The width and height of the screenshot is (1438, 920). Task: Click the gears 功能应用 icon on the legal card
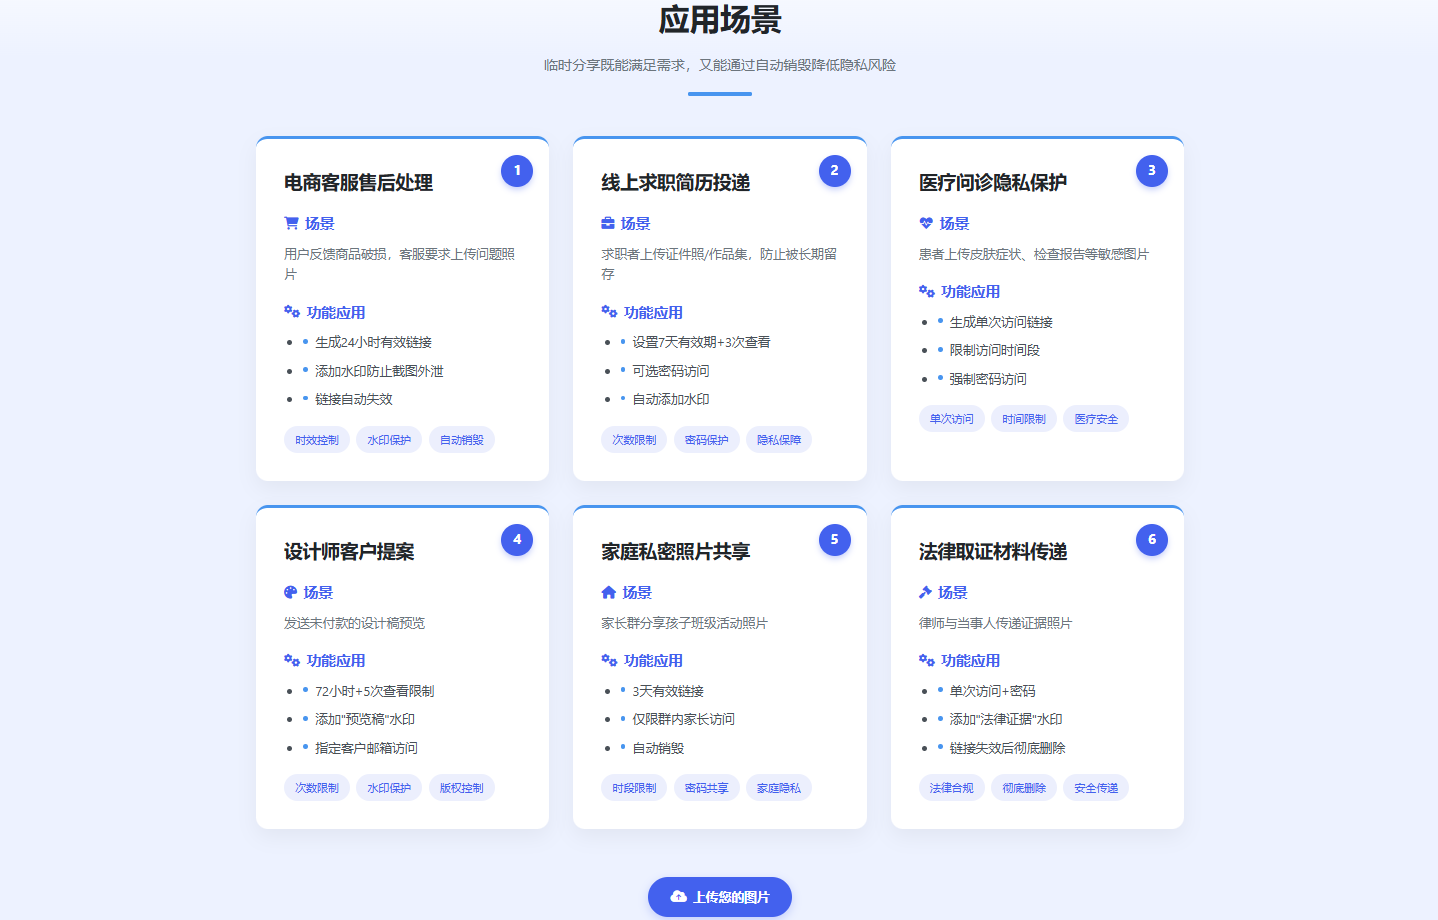click(926, 660)
